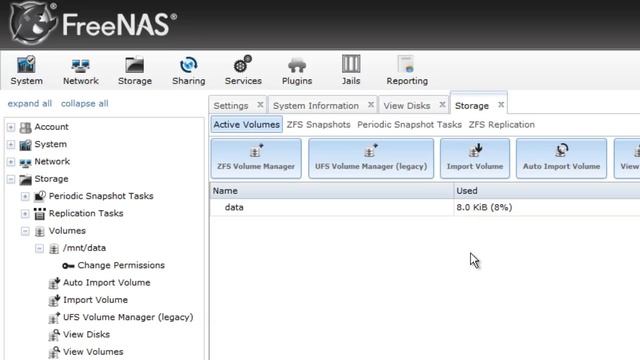Image resolution: width=640 pixels, height=360 pixels.
Task: Click the System tree icon in sidebar
Action: click(x=25, y=144)
